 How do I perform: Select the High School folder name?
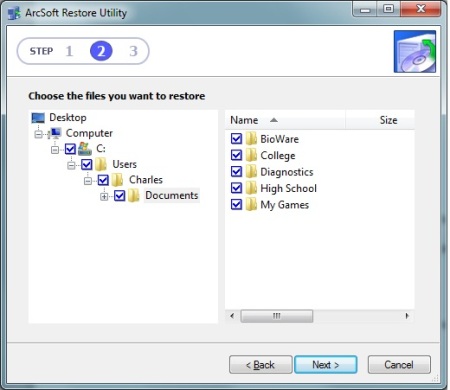coord(289,188)
